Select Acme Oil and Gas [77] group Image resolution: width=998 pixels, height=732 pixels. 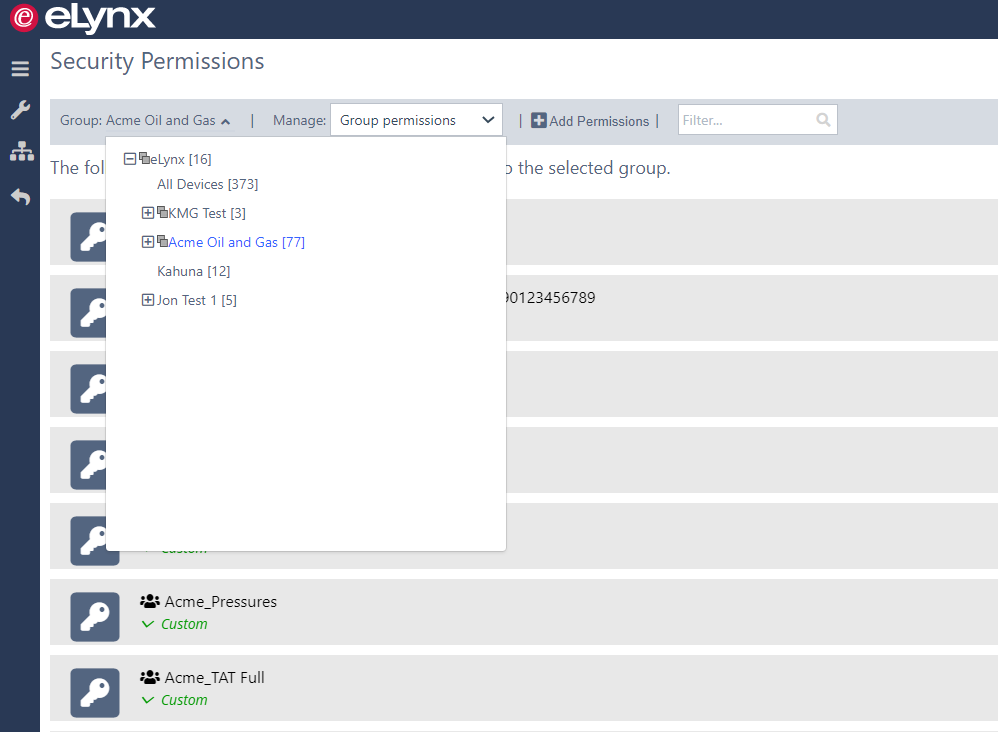(237, 242)
